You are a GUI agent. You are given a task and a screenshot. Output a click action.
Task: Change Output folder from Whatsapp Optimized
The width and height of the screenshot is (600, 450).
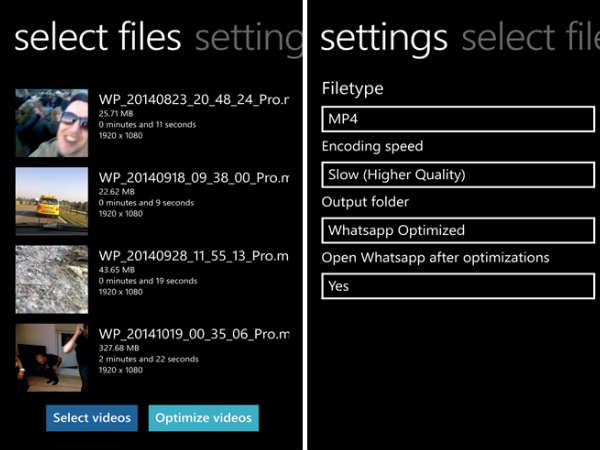(x=458, y=230)
